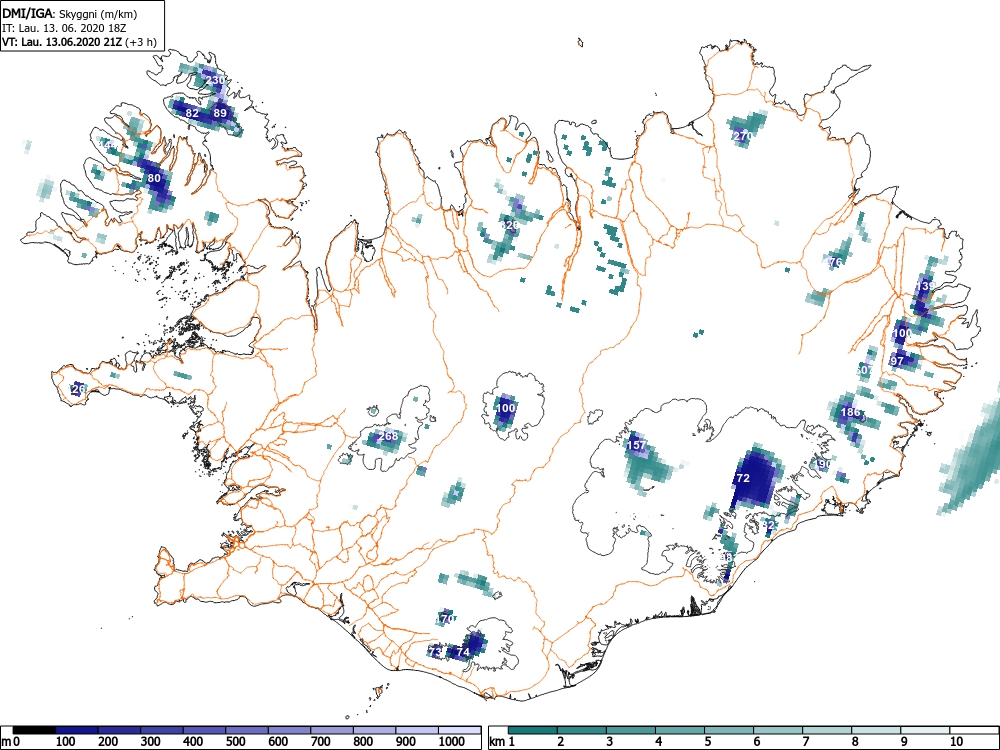Screen dimensions: 1000x750
Task: Click the '700' legend tick label
Action: coord(321,742)
